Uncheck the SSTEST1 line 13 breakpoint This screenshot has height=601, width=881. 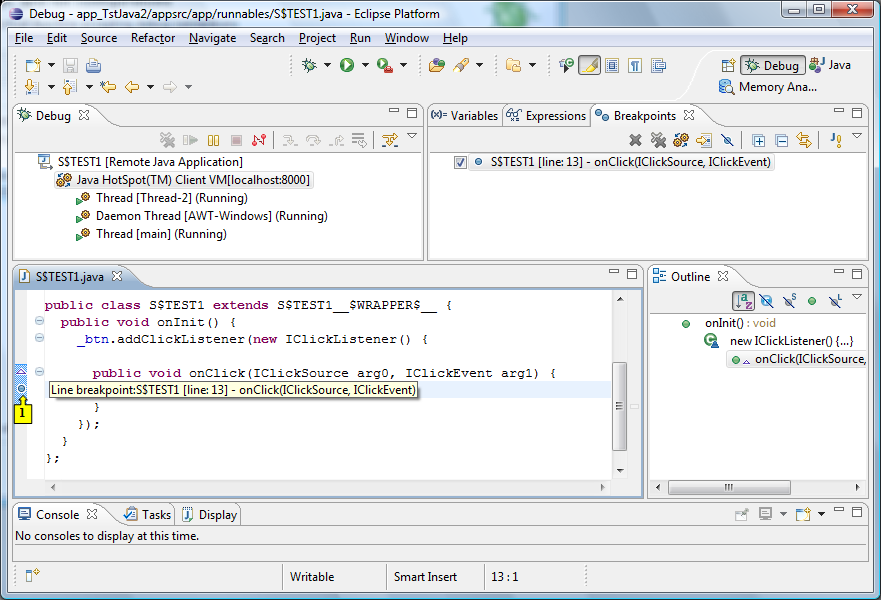point(460,161)
